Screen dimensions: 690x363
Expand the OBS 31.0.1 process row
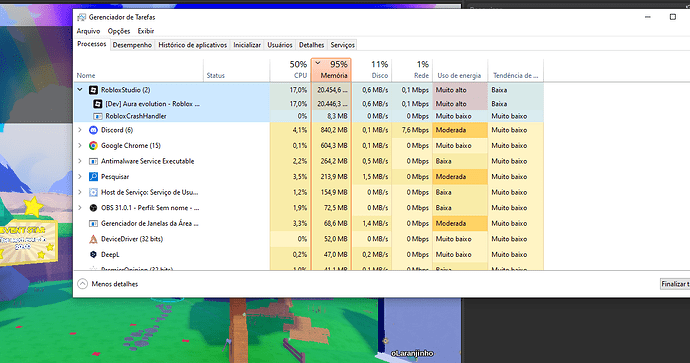(80, 208)
